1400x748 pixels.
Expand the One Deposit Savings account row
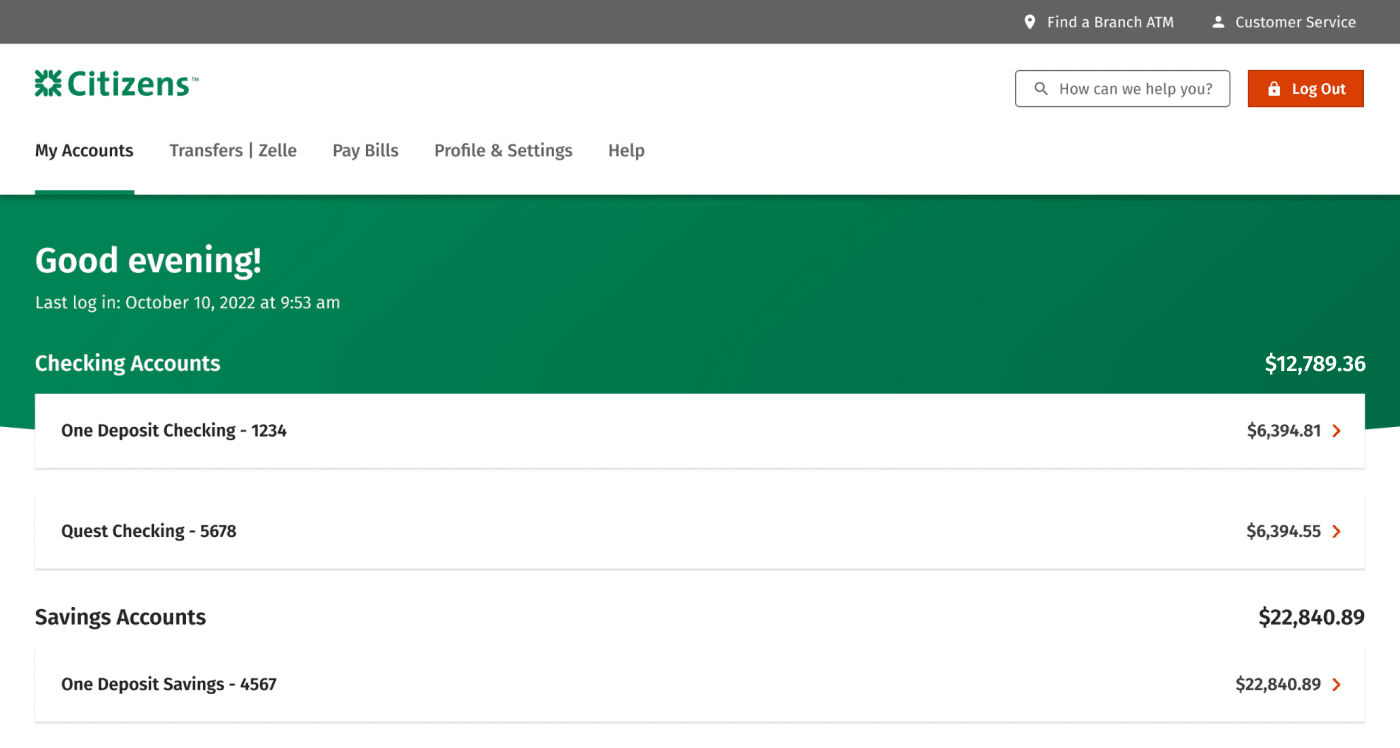168,684
